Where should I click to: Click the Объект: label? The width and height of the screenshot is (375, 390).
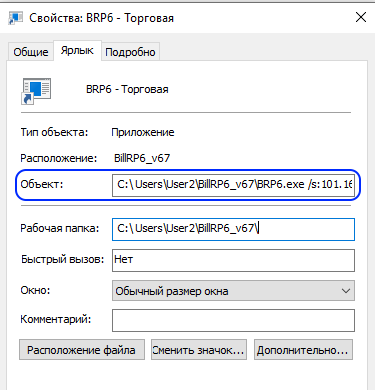(x=42, y=184)
